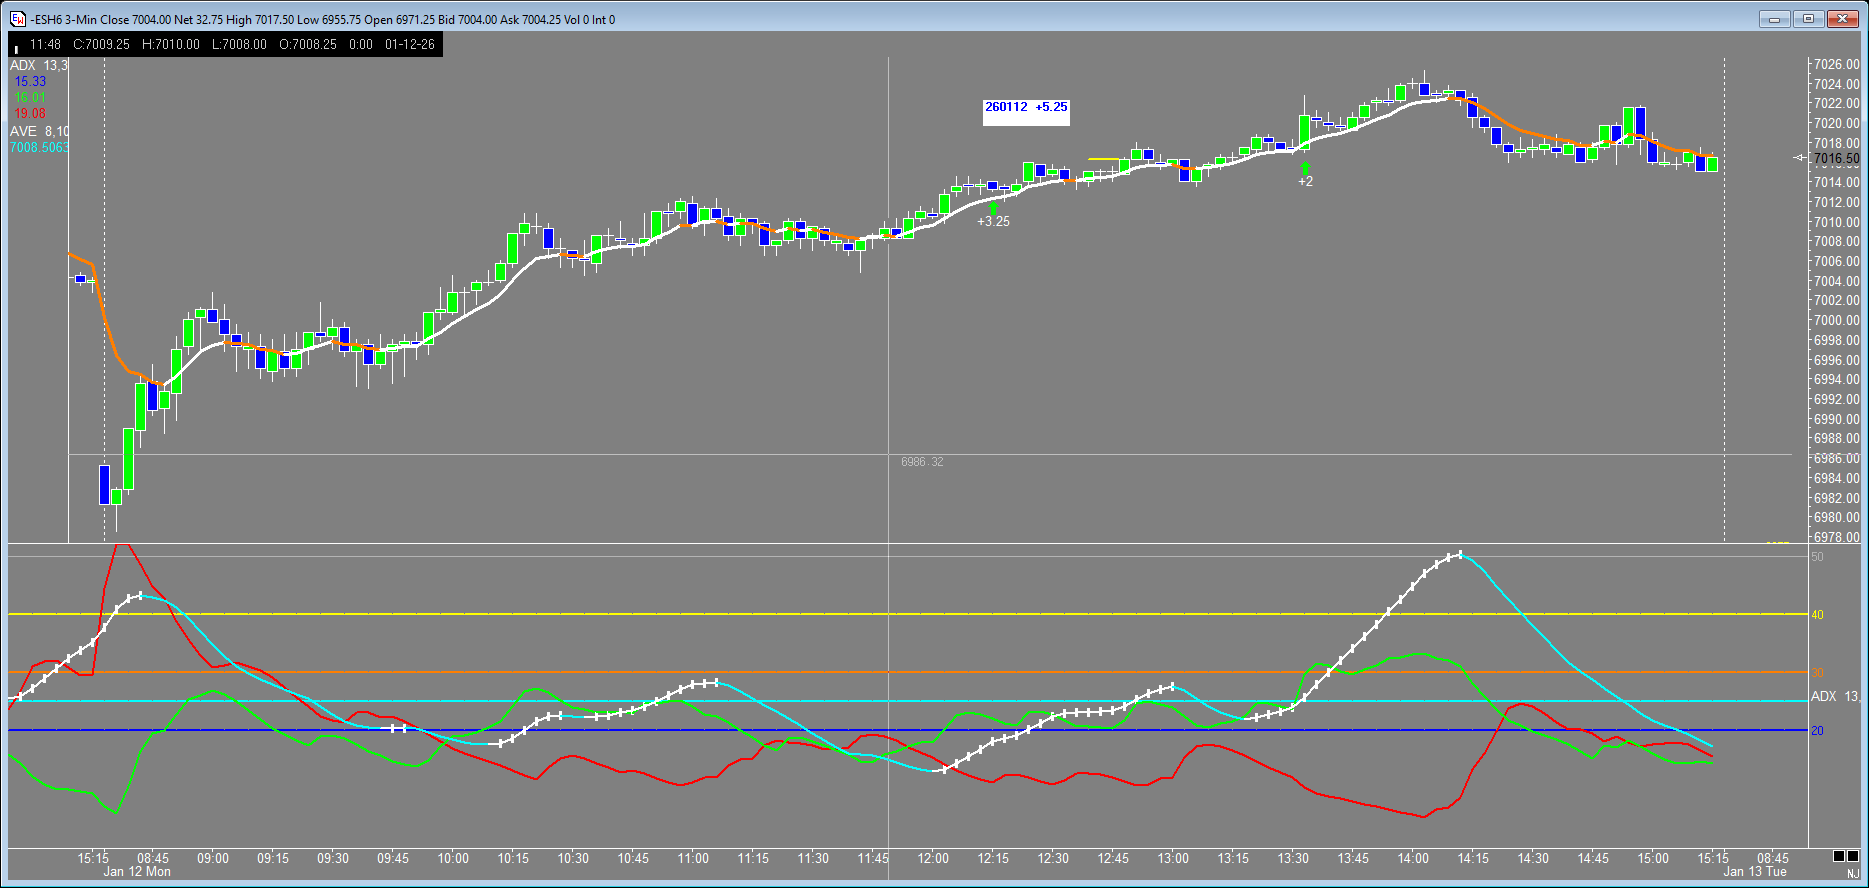
Task: Click the yellow 40 level line label
Action: [1817, 615]
